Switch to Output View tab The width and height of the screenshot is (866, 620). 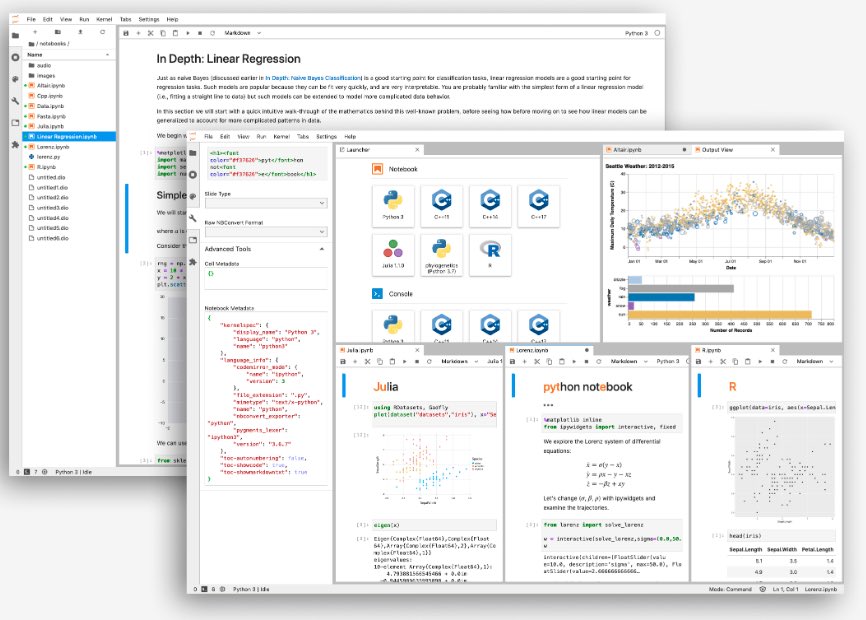point(735,150)
